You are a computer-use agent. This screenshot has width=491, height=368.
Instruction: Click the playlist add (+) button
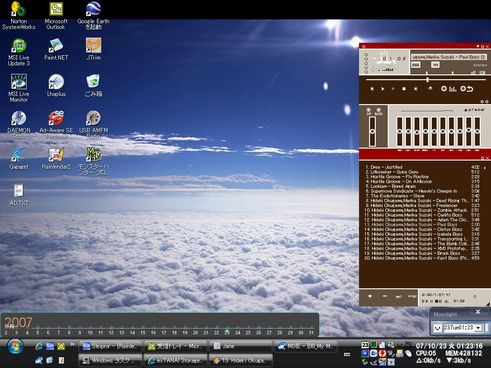(x=370, y=296)
